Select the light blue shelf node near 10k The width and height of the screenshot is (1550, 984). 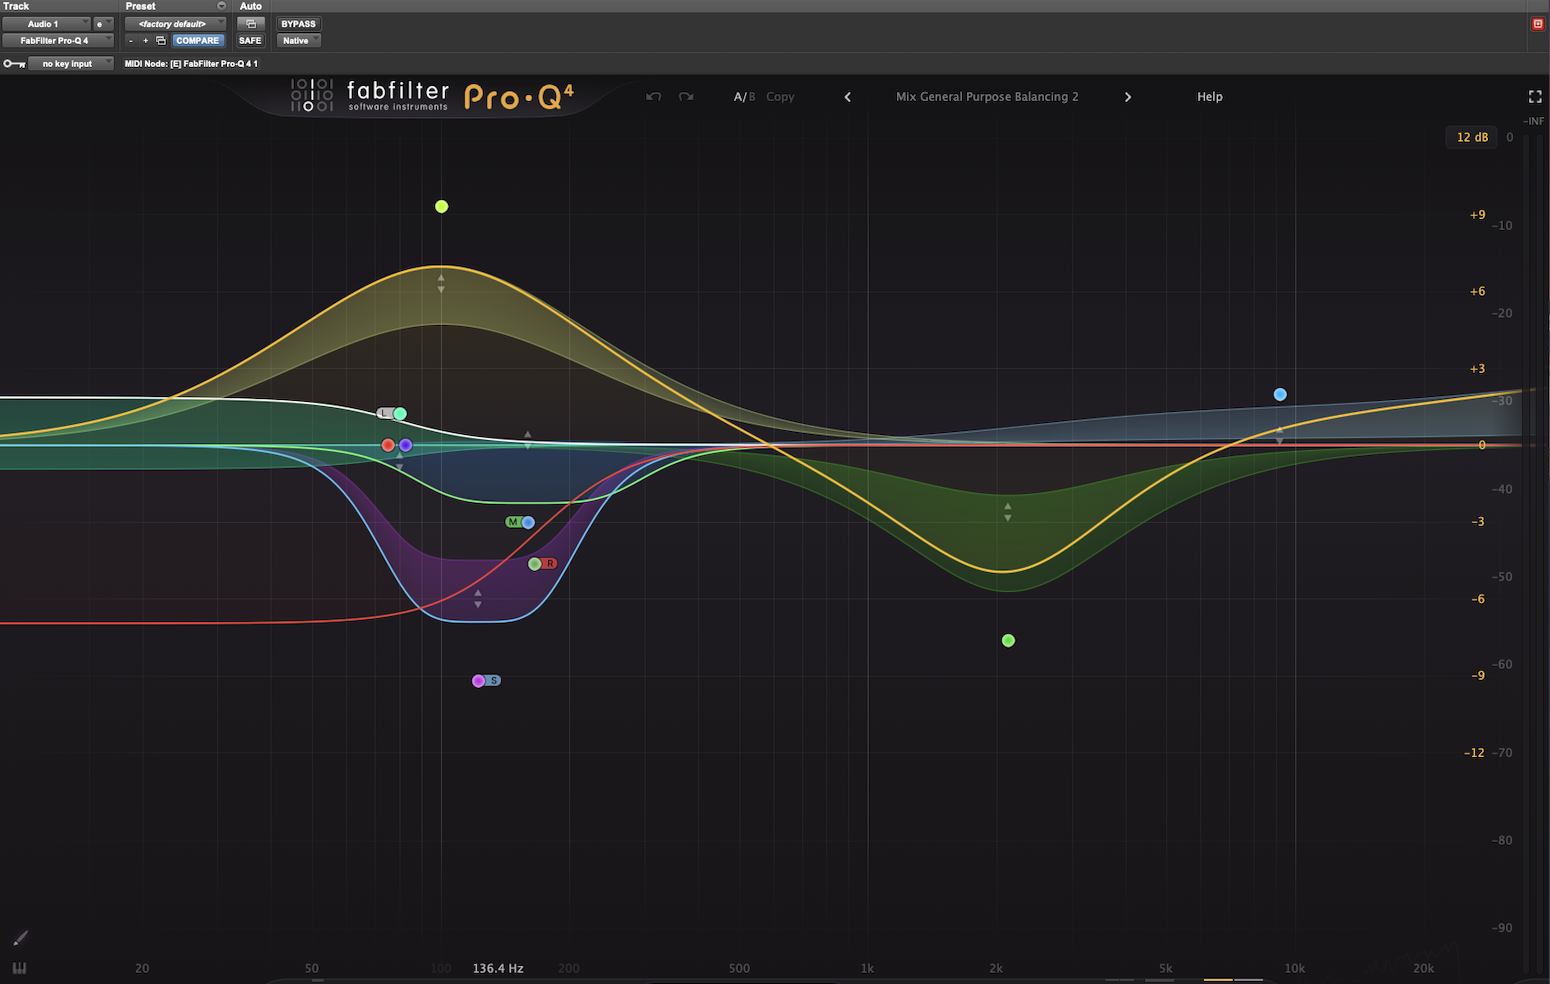click(x=1280, y=395)
